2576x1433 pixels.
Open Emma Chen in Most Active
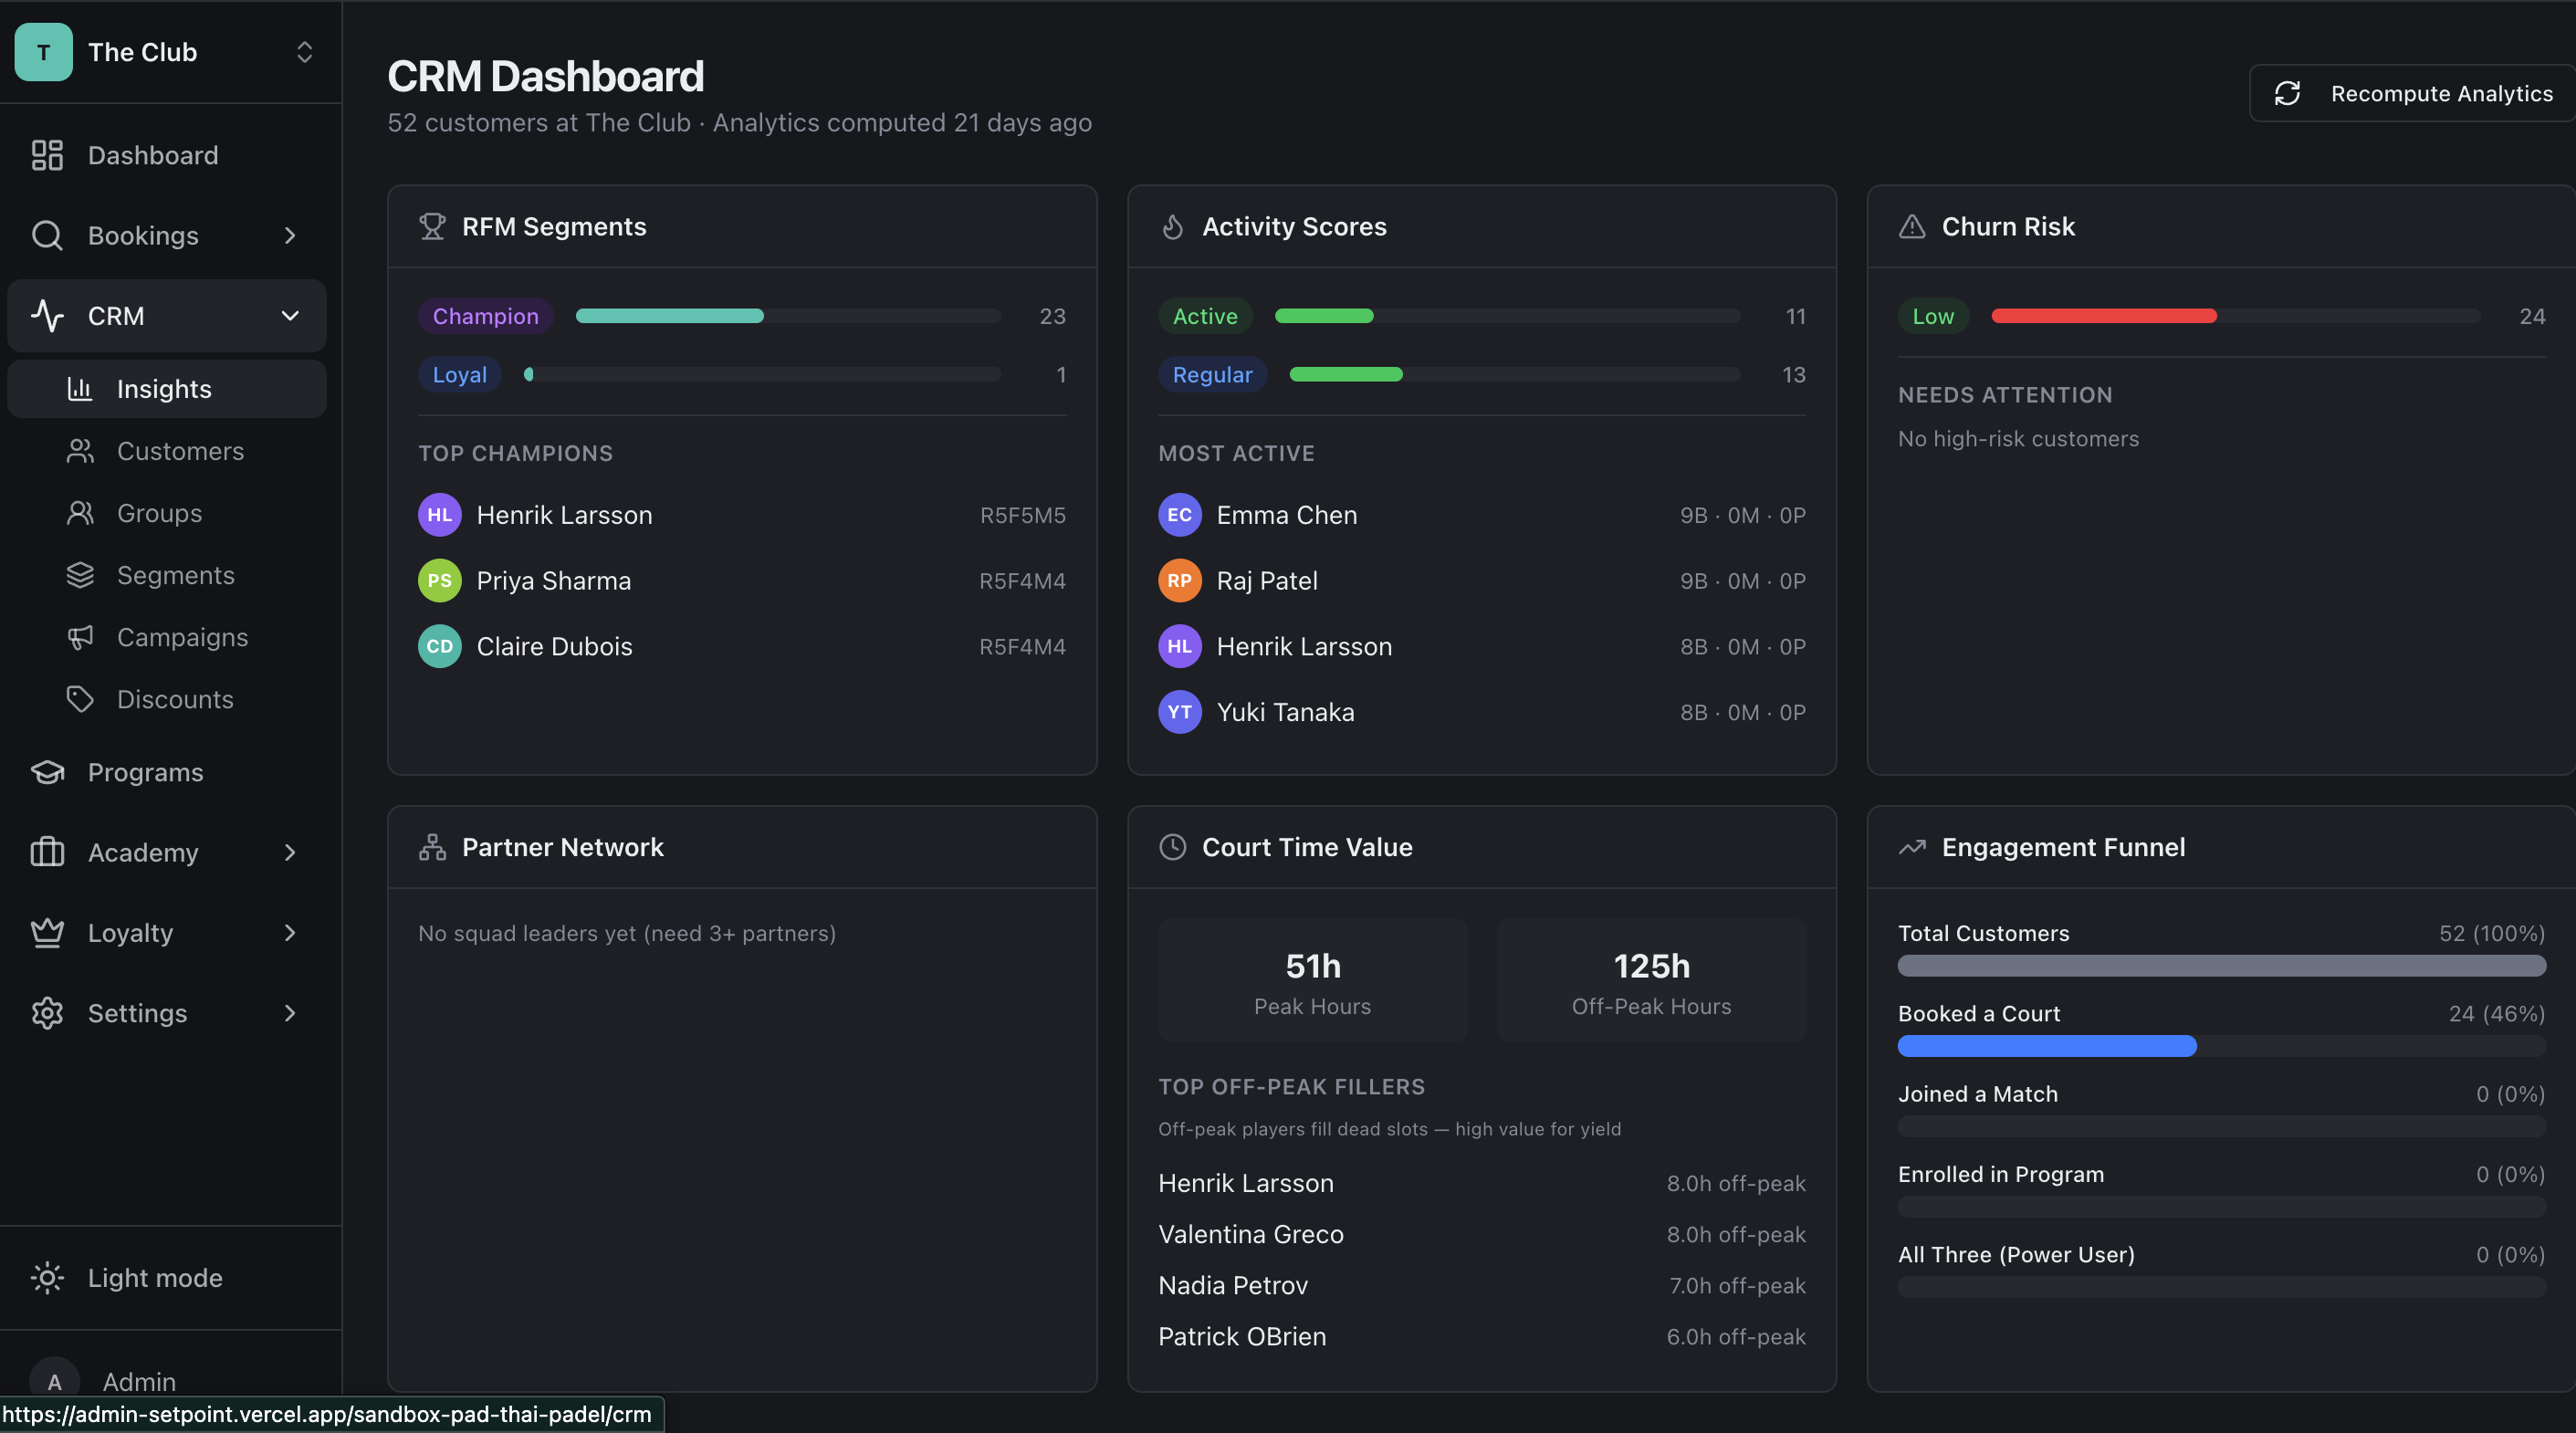[1481, 515]
